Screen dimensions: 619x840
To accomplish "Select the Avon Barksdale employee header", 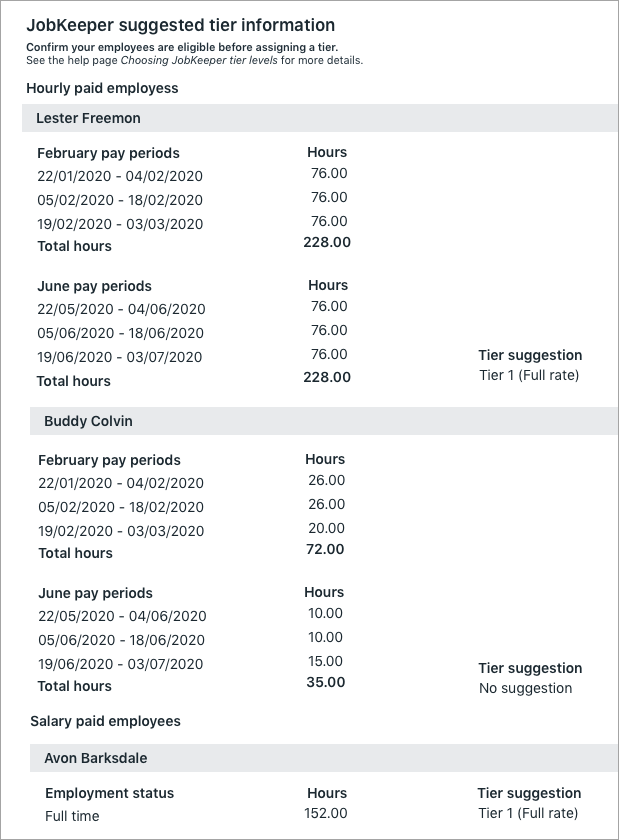I will (x=96, y=758).
